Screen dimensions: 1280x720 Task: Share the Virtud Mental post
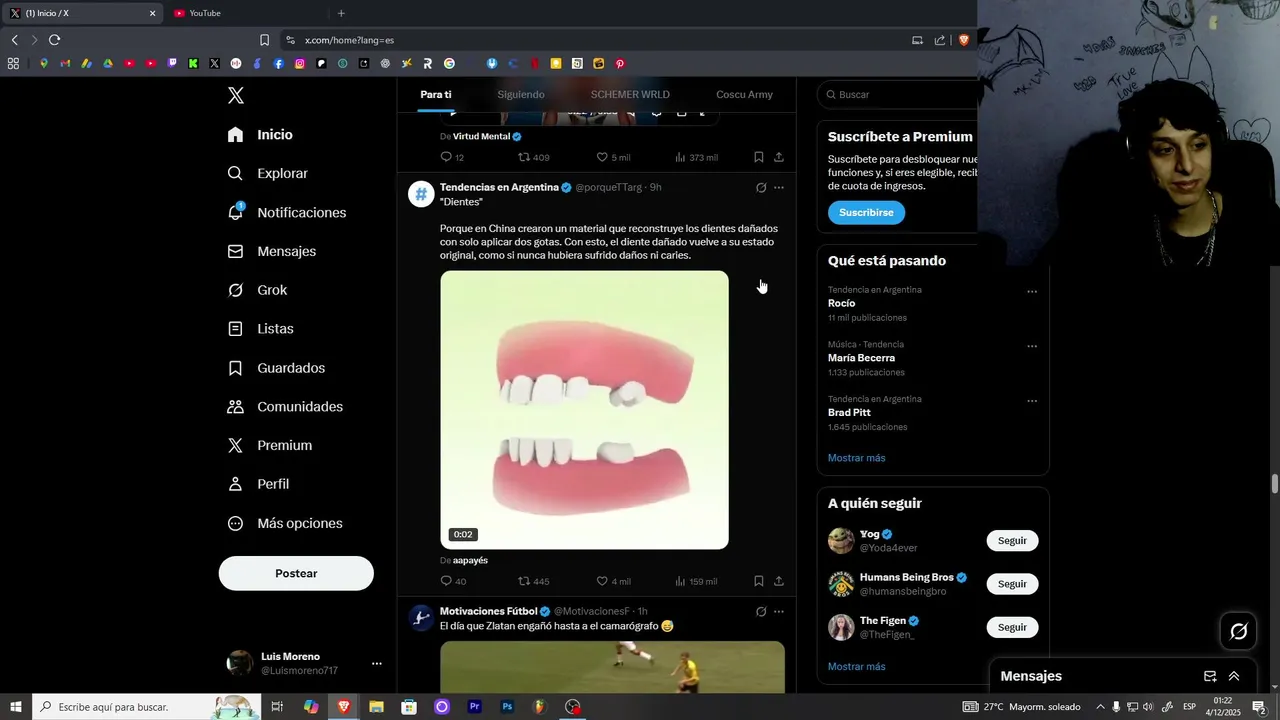pos(779,157)
